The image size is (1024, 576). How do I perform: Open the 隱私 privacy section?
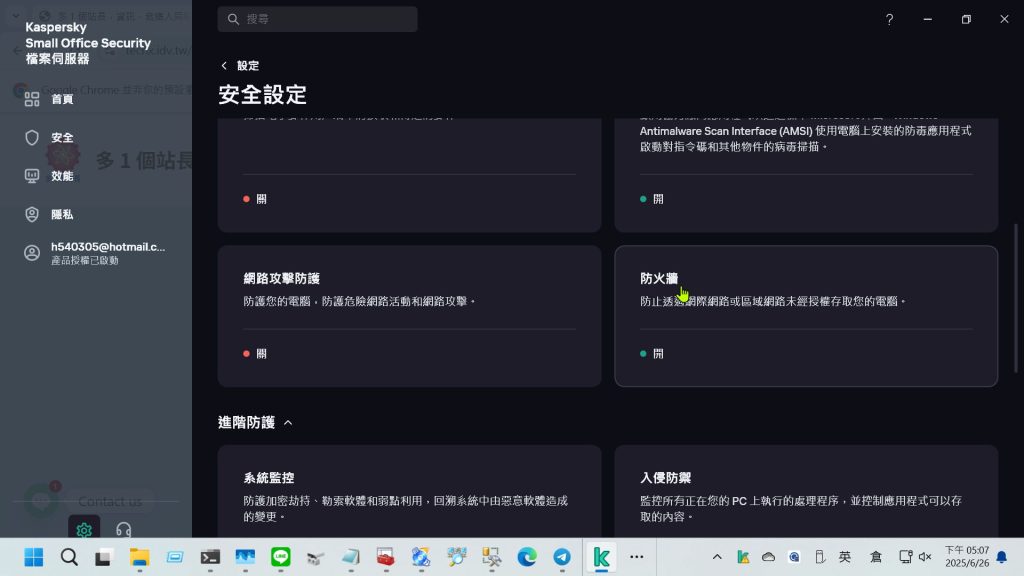click(61, 214)
